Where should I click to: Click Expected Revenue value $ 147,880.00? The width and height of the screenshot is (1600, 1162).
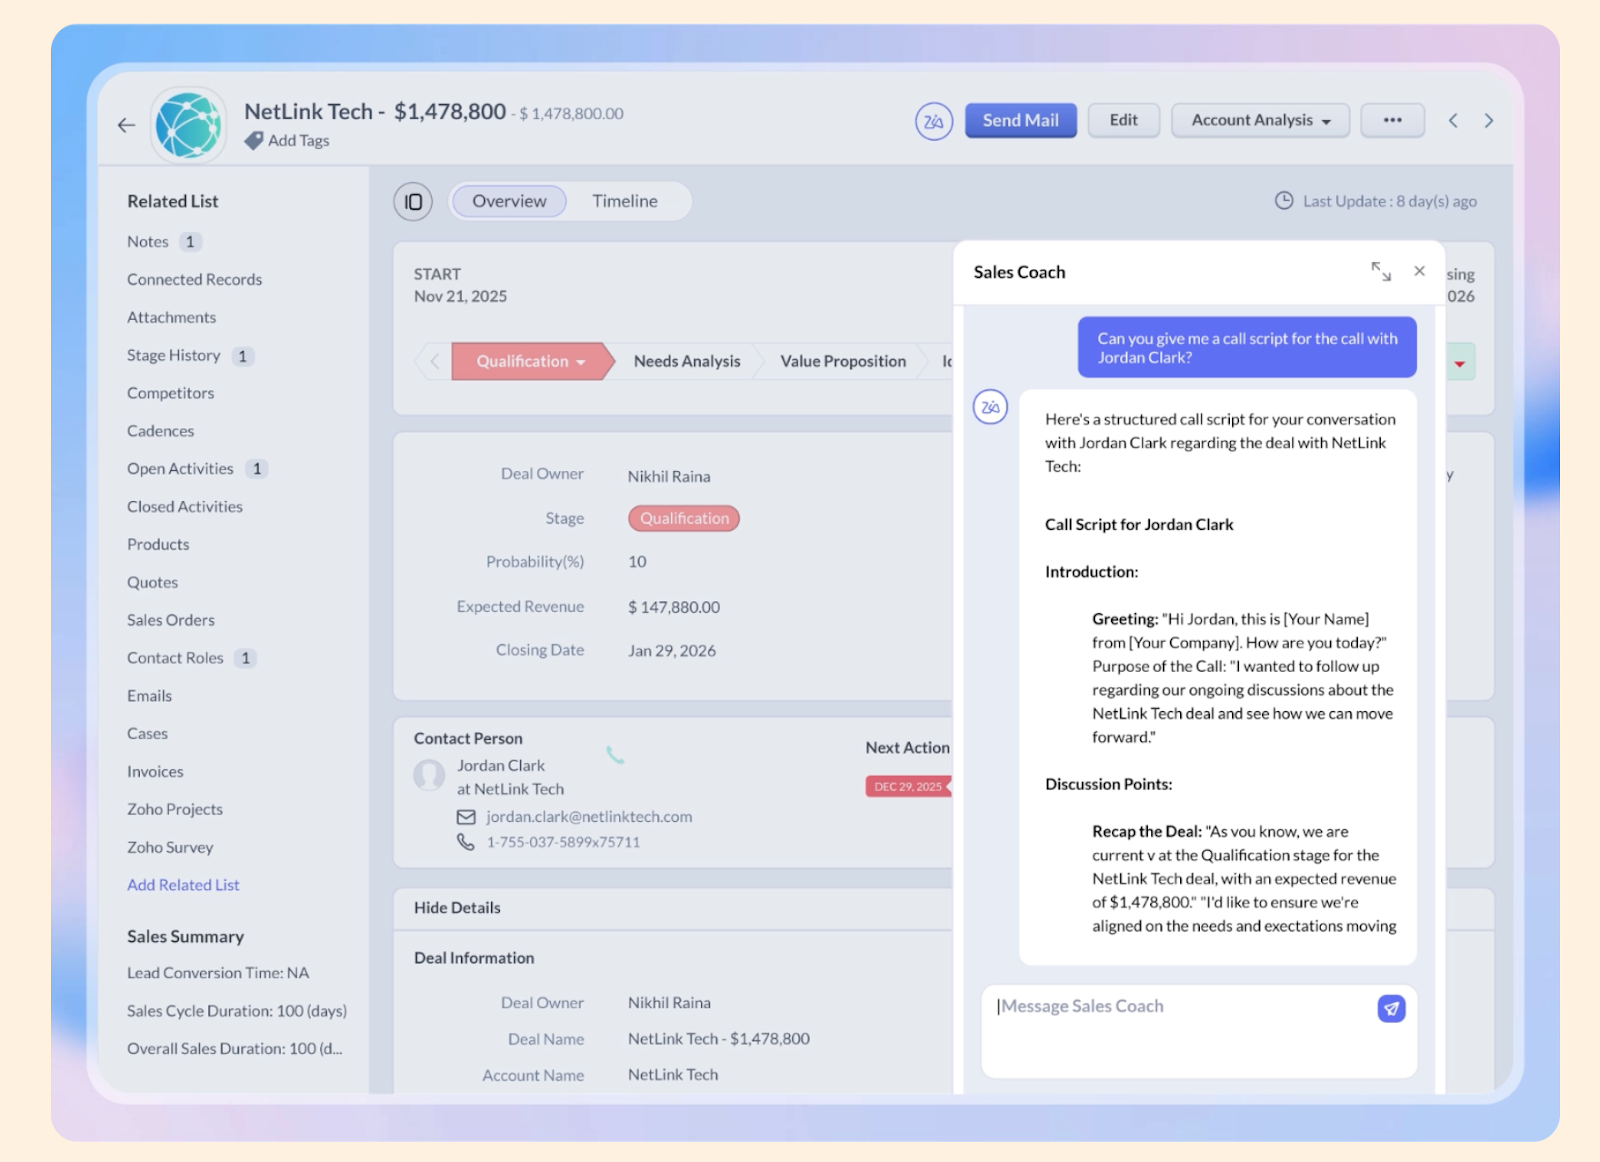pyautogui.click(x=674, y=607)
